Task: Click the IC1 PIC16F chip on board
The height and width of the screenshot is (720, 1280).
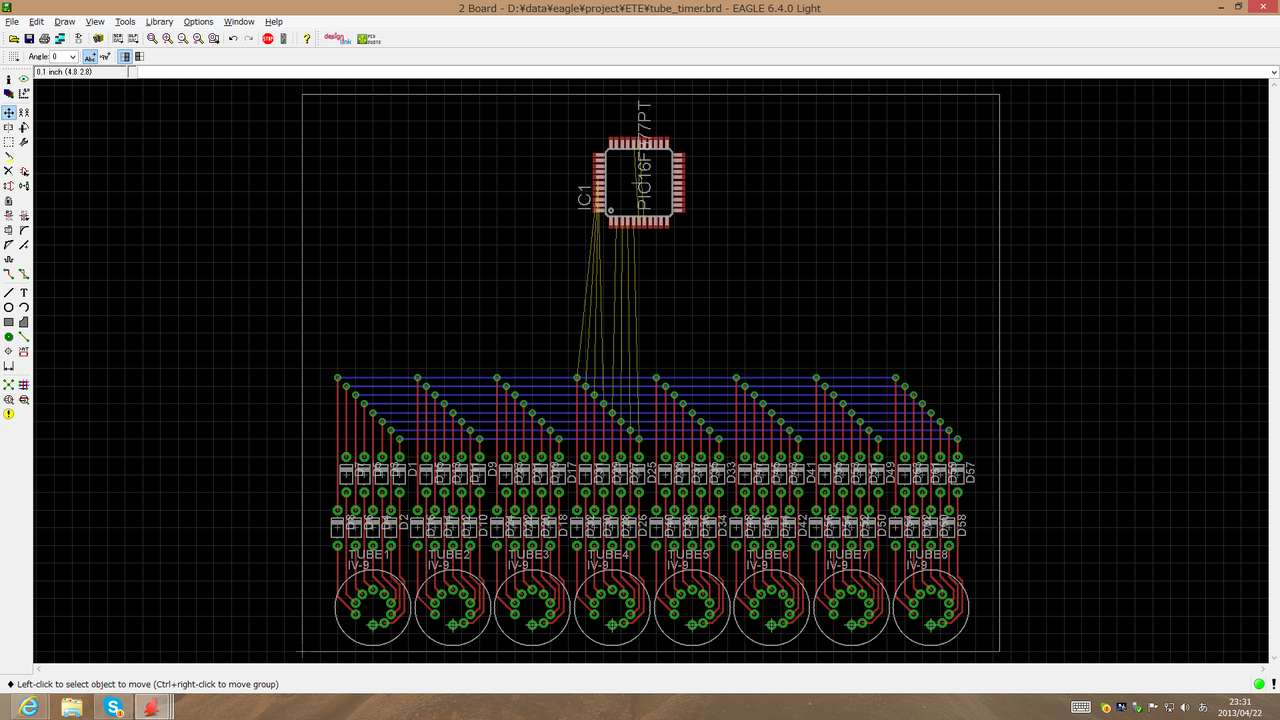Action: [640, 182]
